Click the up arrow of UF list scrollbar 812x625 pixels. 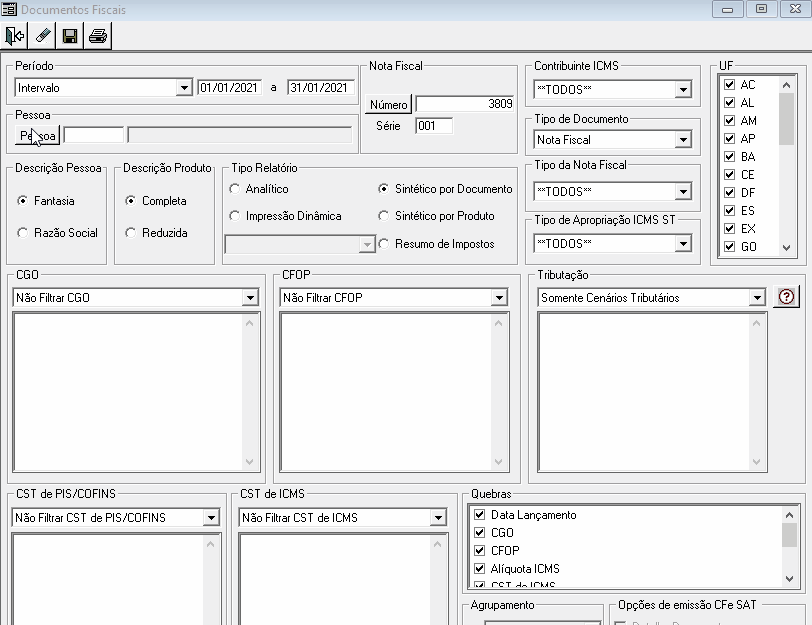pyautogui.click(x=786, y=85)
